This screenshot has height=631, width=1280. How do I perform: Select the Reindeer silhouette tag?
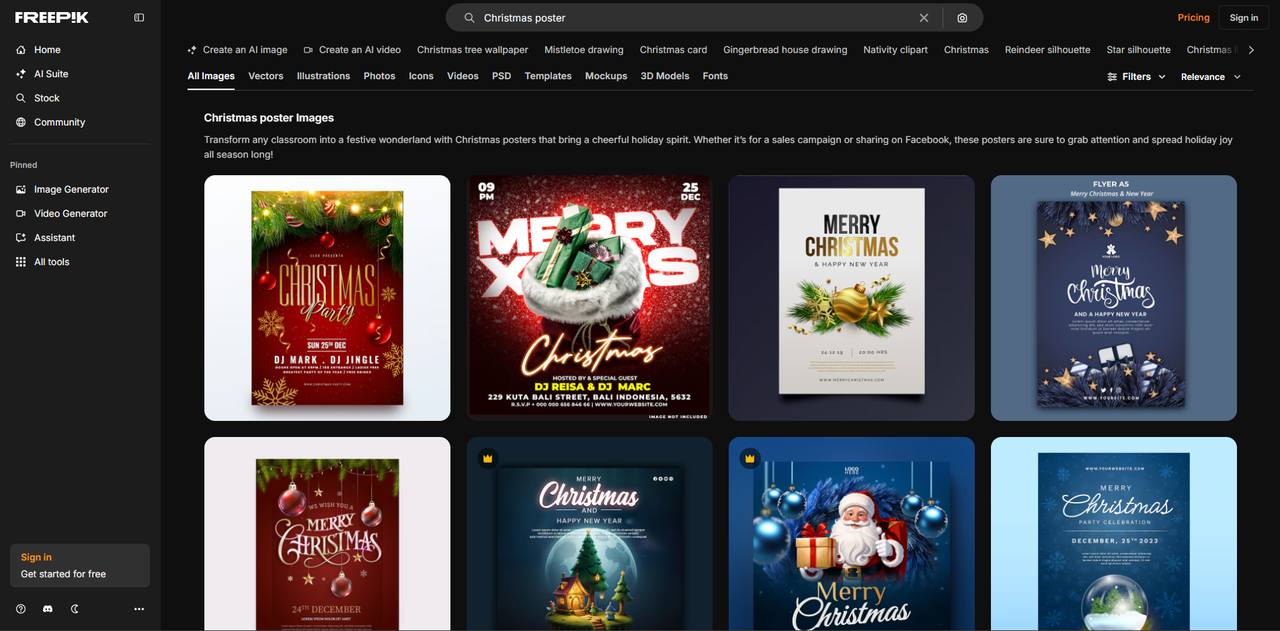[1048, 49]
